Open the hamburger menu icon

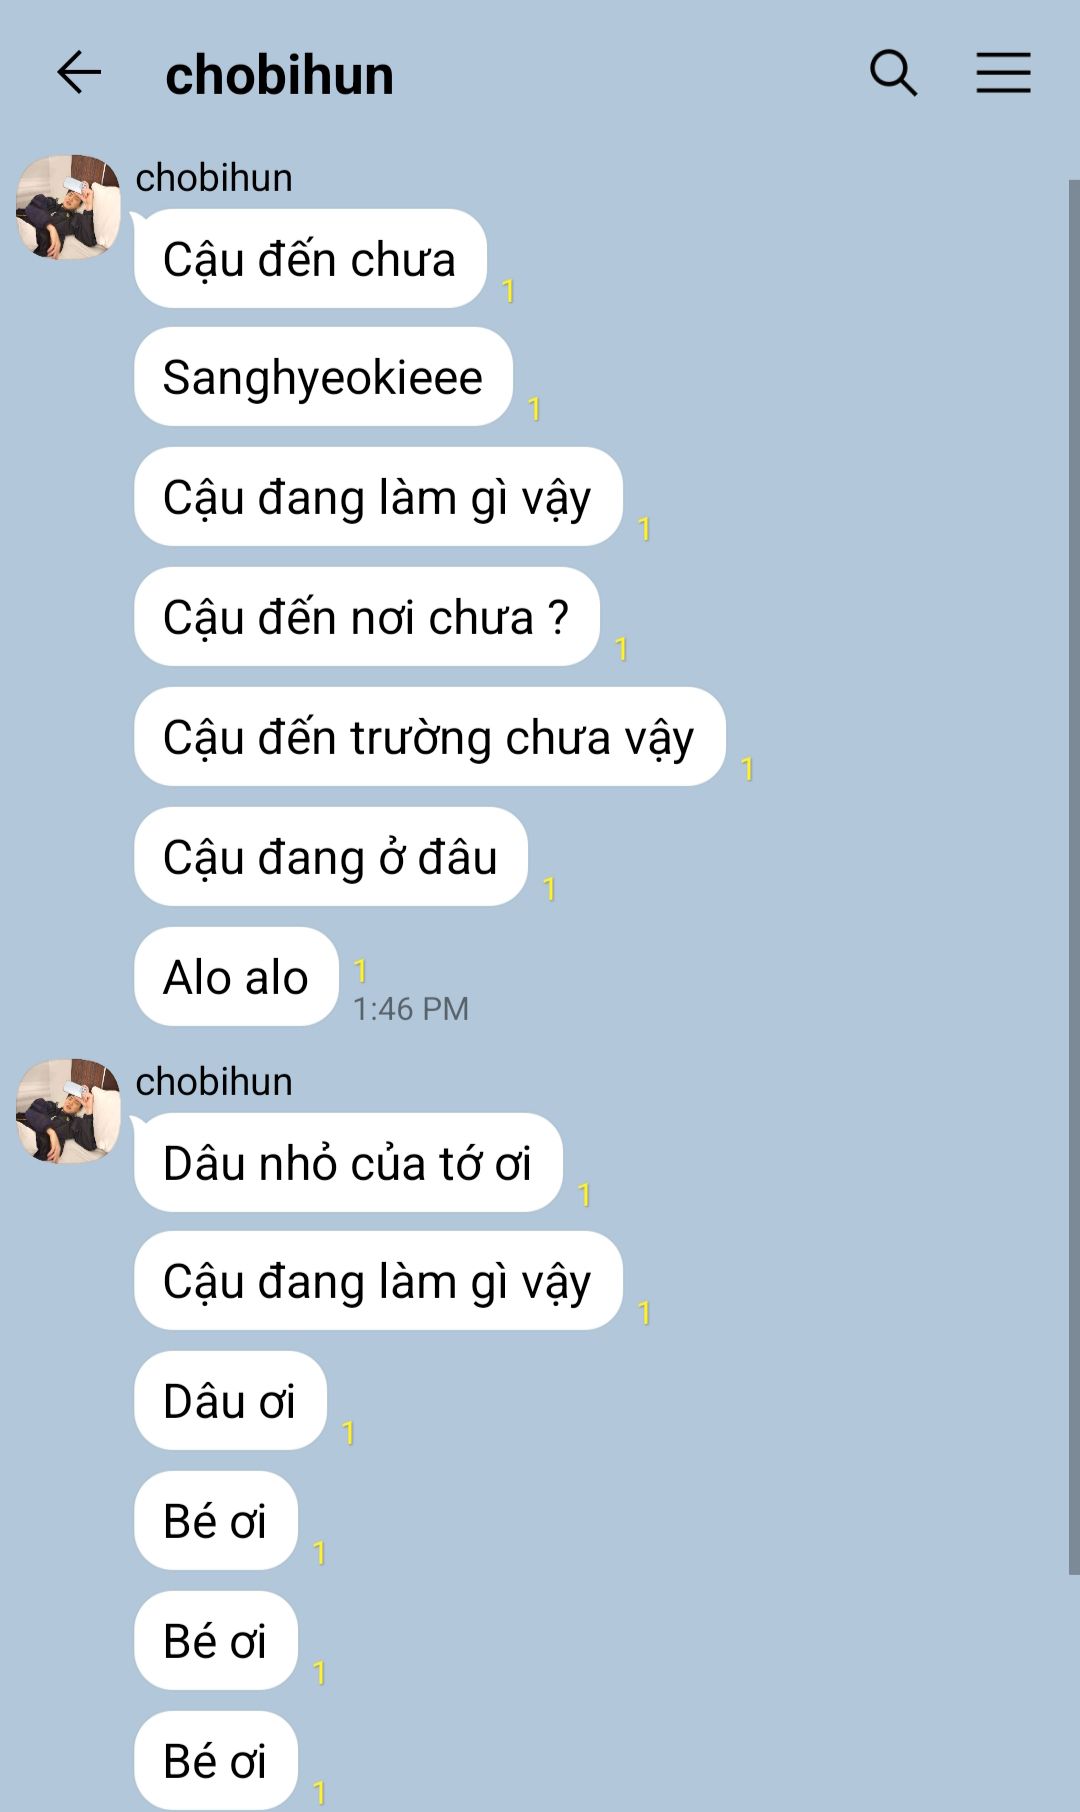tap(1003, 73)
